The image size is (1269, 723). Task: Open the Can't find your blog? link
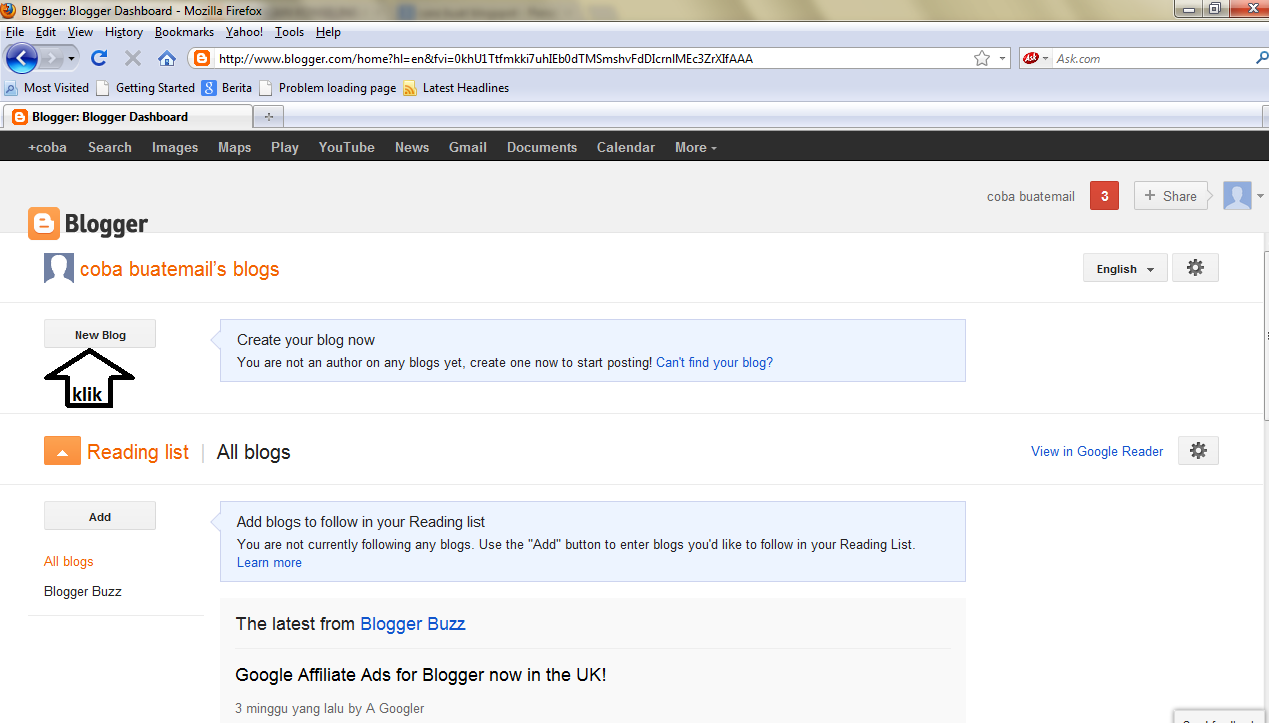coord(714,363)
